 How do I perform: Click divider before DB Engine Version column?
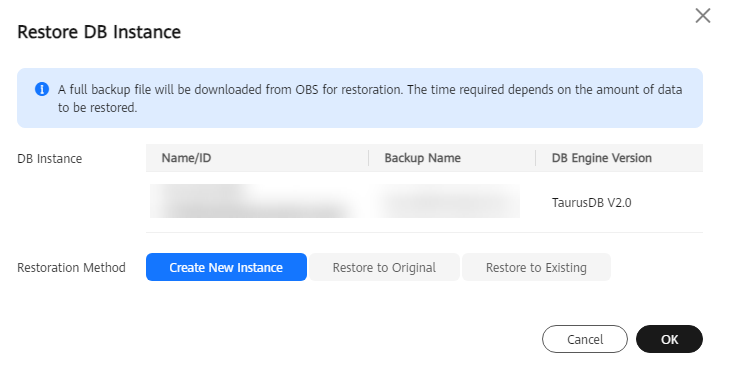[535, 158]
